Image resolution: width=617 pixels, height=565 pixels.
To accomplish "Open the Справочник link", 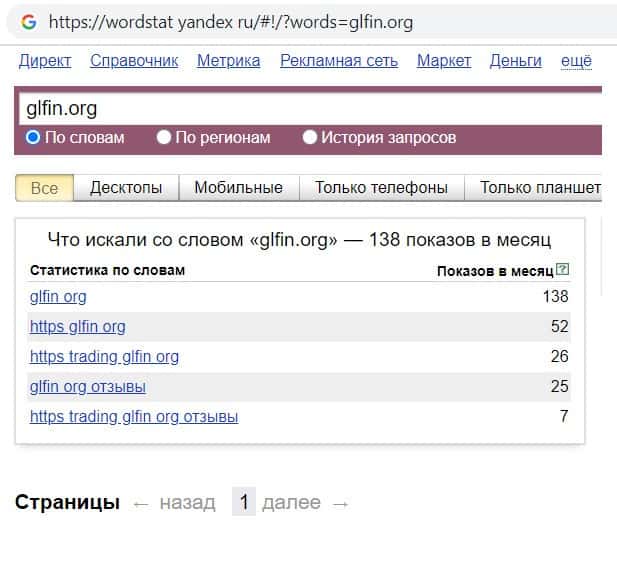I will pyautogui.click(x=134, y=61).
